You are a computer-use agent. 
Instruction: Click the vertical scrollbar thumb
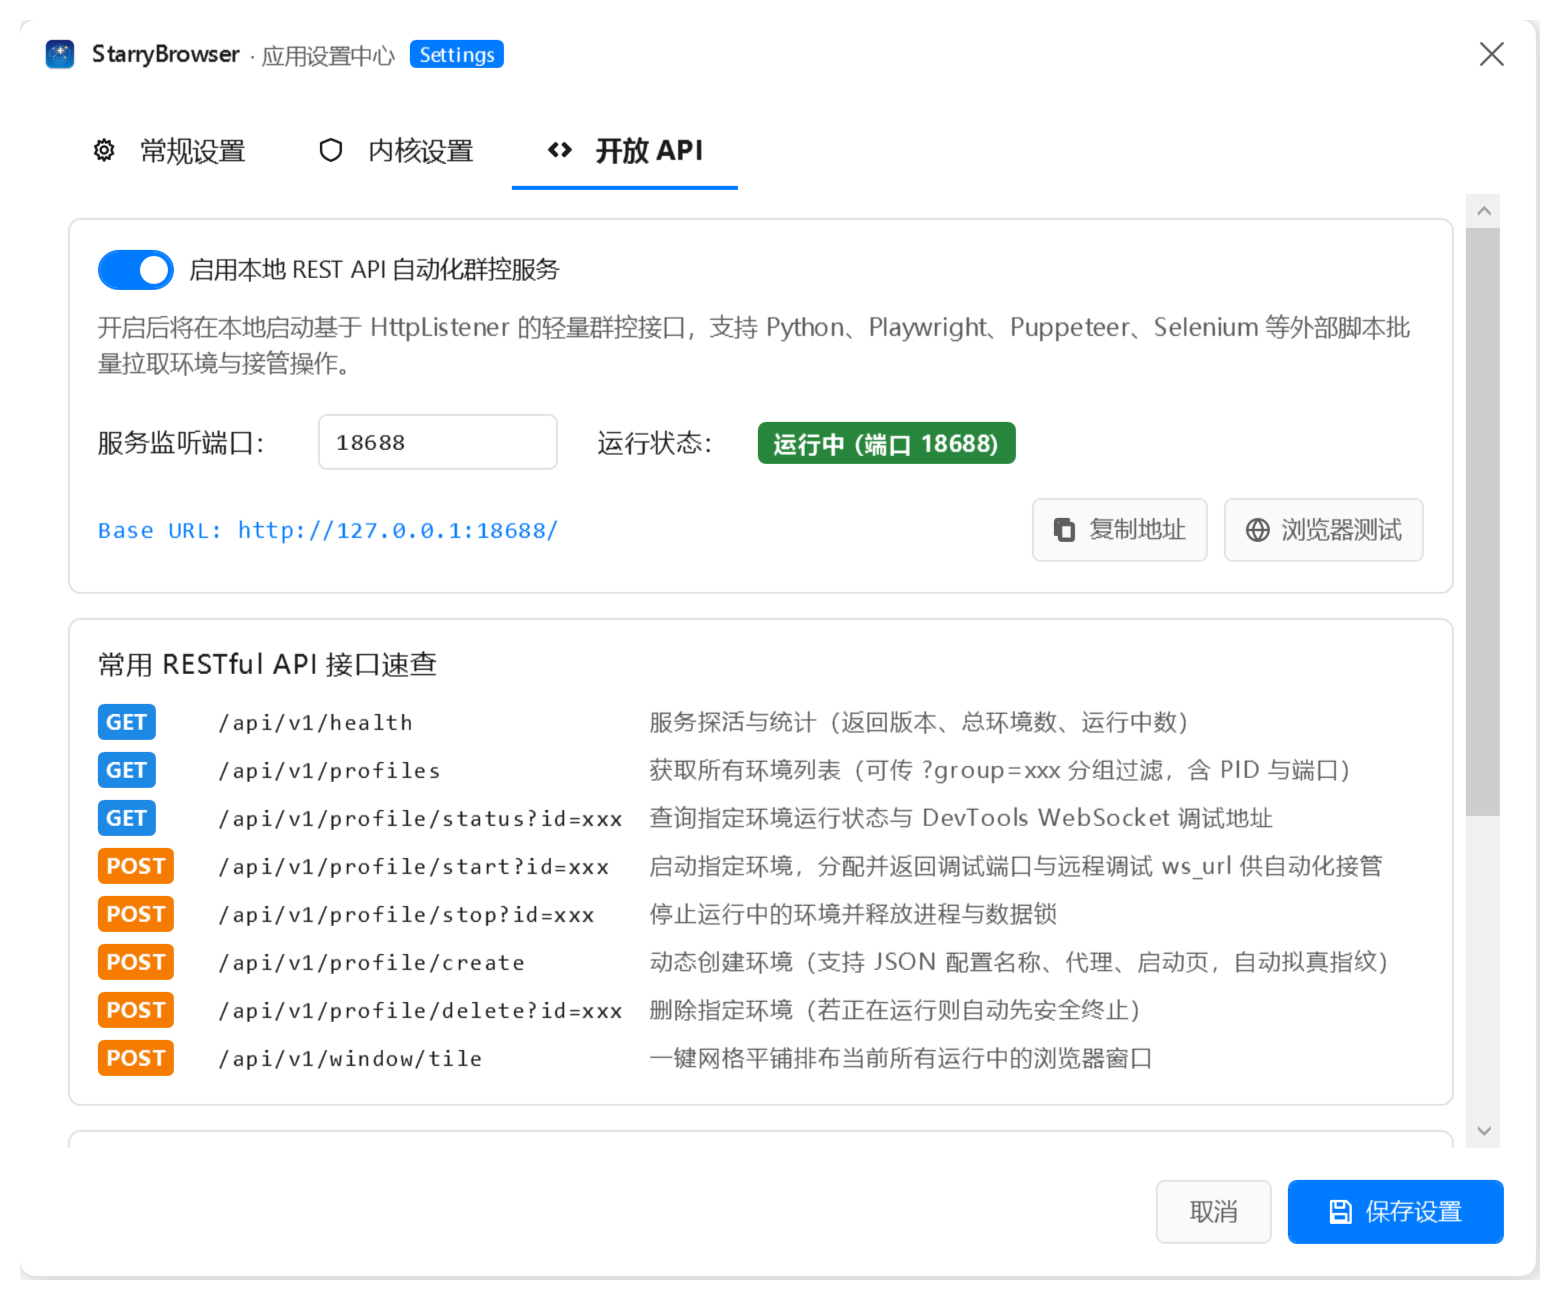pos(1483,522)
